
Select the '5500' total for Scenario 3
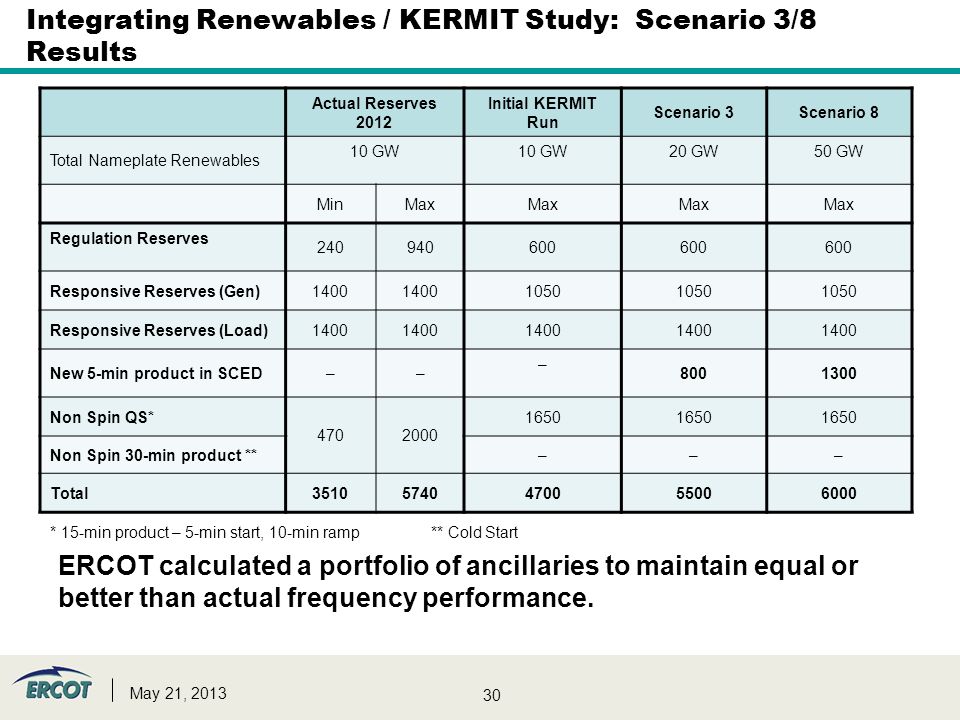pos(694,493)
